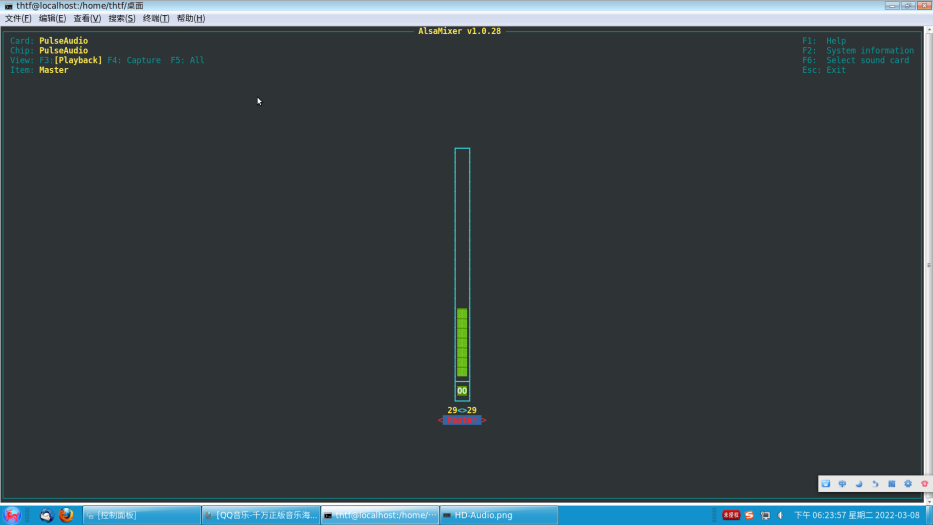This screenshot has height=525, width=933.
Task: Open the start menu logo in the taskbar
Action: coord(13,515)
